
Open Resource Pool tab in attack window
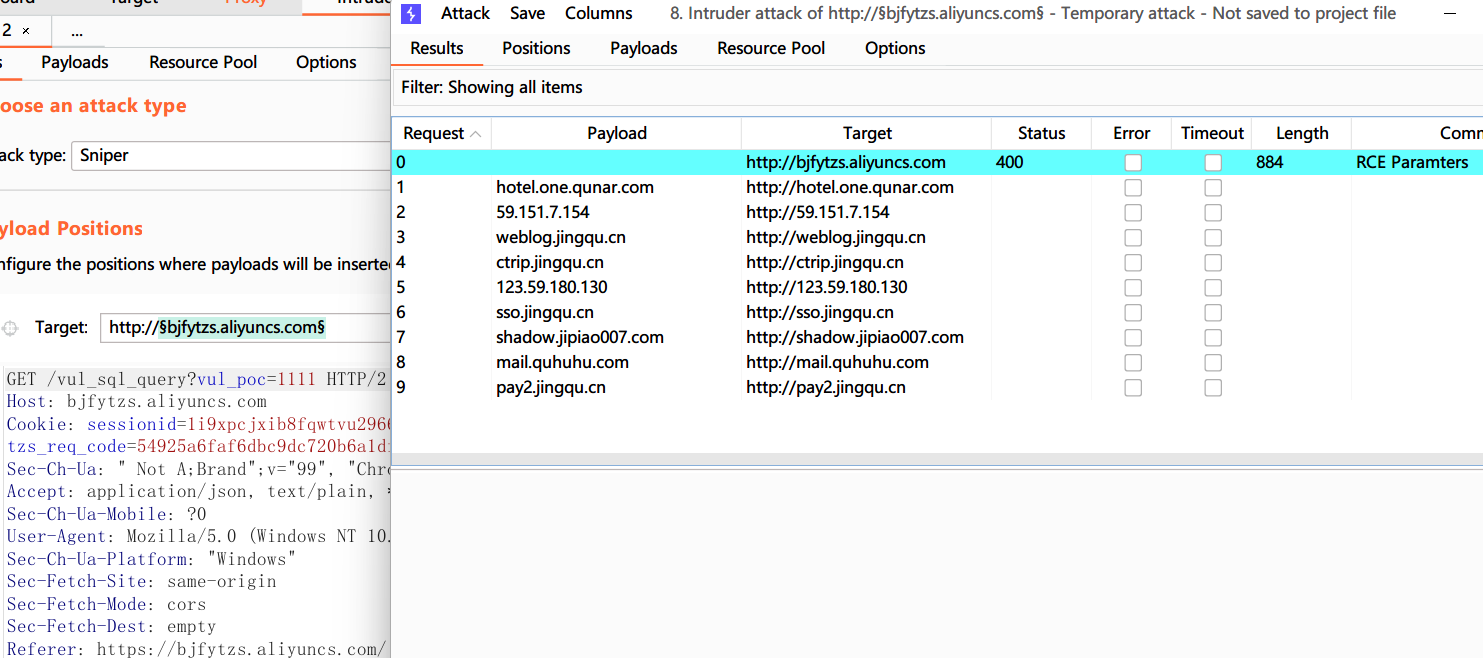pos(771,48)
